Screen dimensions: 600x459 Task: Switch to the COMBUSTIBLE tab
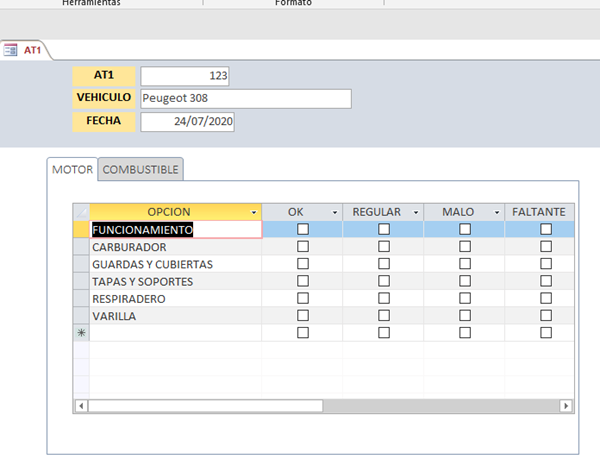pos(141,170)
